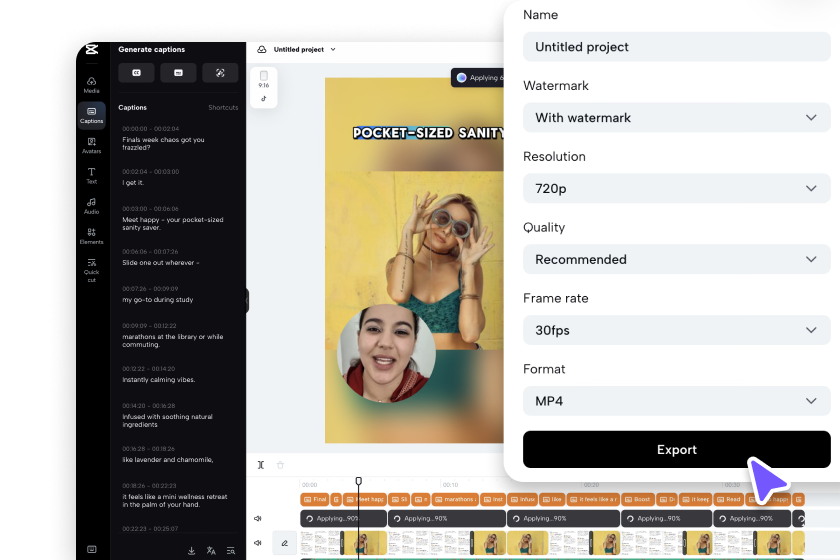Click caption timestamp 00:00:00 - 00:02:04
The height and width of the screenshot is (560, 840).
(151, 129)
